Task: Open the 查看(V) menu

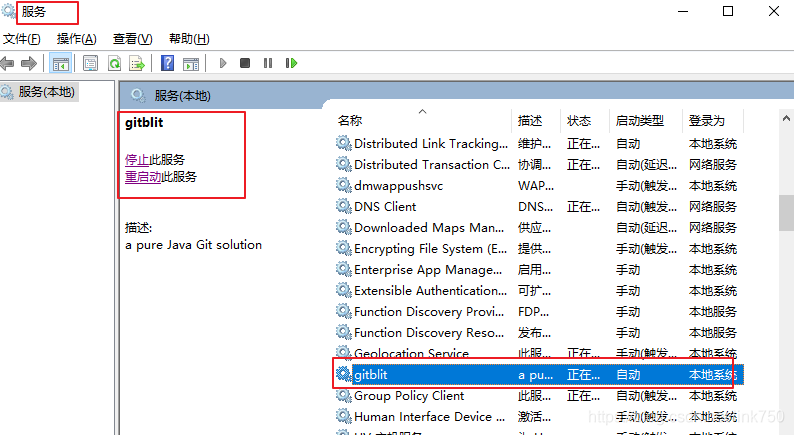Action: tap(133, 38)
